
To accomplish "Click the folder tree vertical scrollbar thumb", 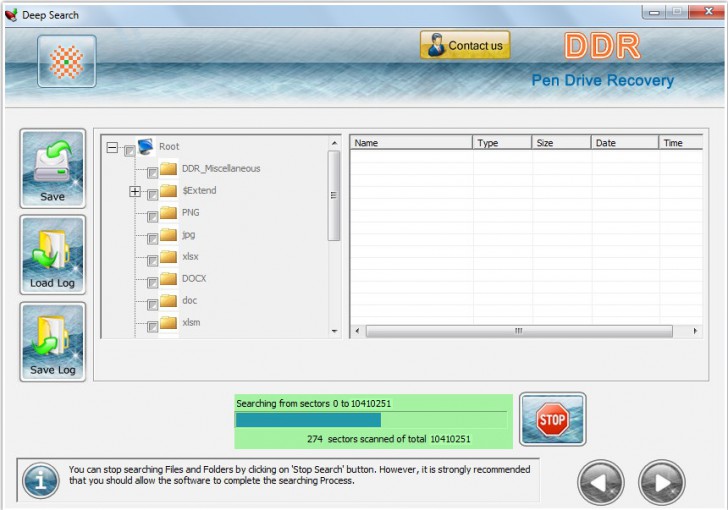I will (x=334, y=196).
